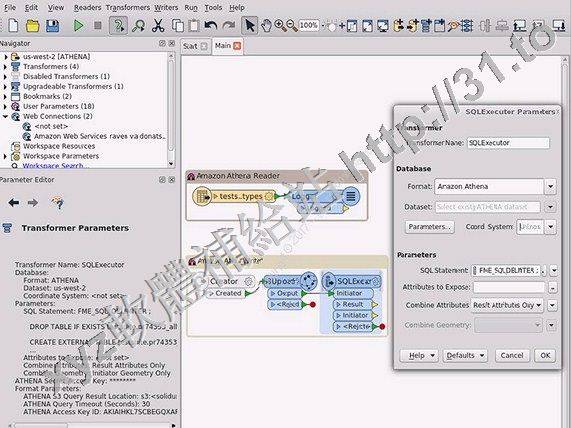This screenshot has height=428, width=571.
Task: Open the Tools menu
Action: (x=213, y=8)
